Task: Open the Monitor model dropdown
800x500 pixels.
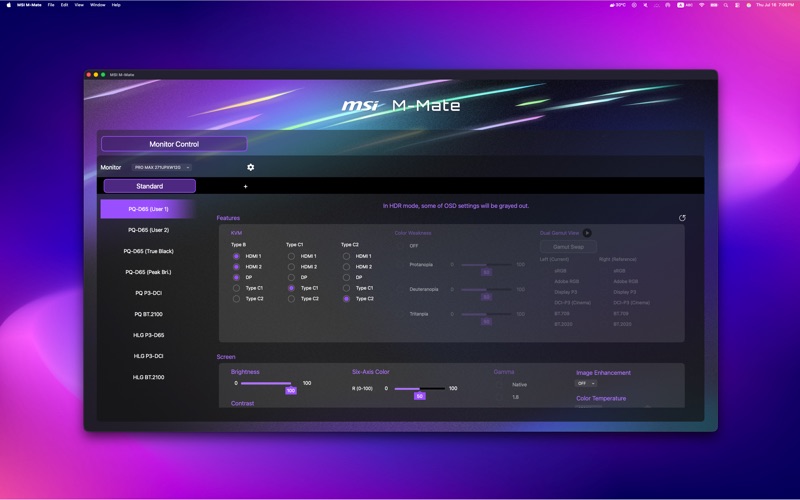Action: pyautogui.click(x=162, y=167)
